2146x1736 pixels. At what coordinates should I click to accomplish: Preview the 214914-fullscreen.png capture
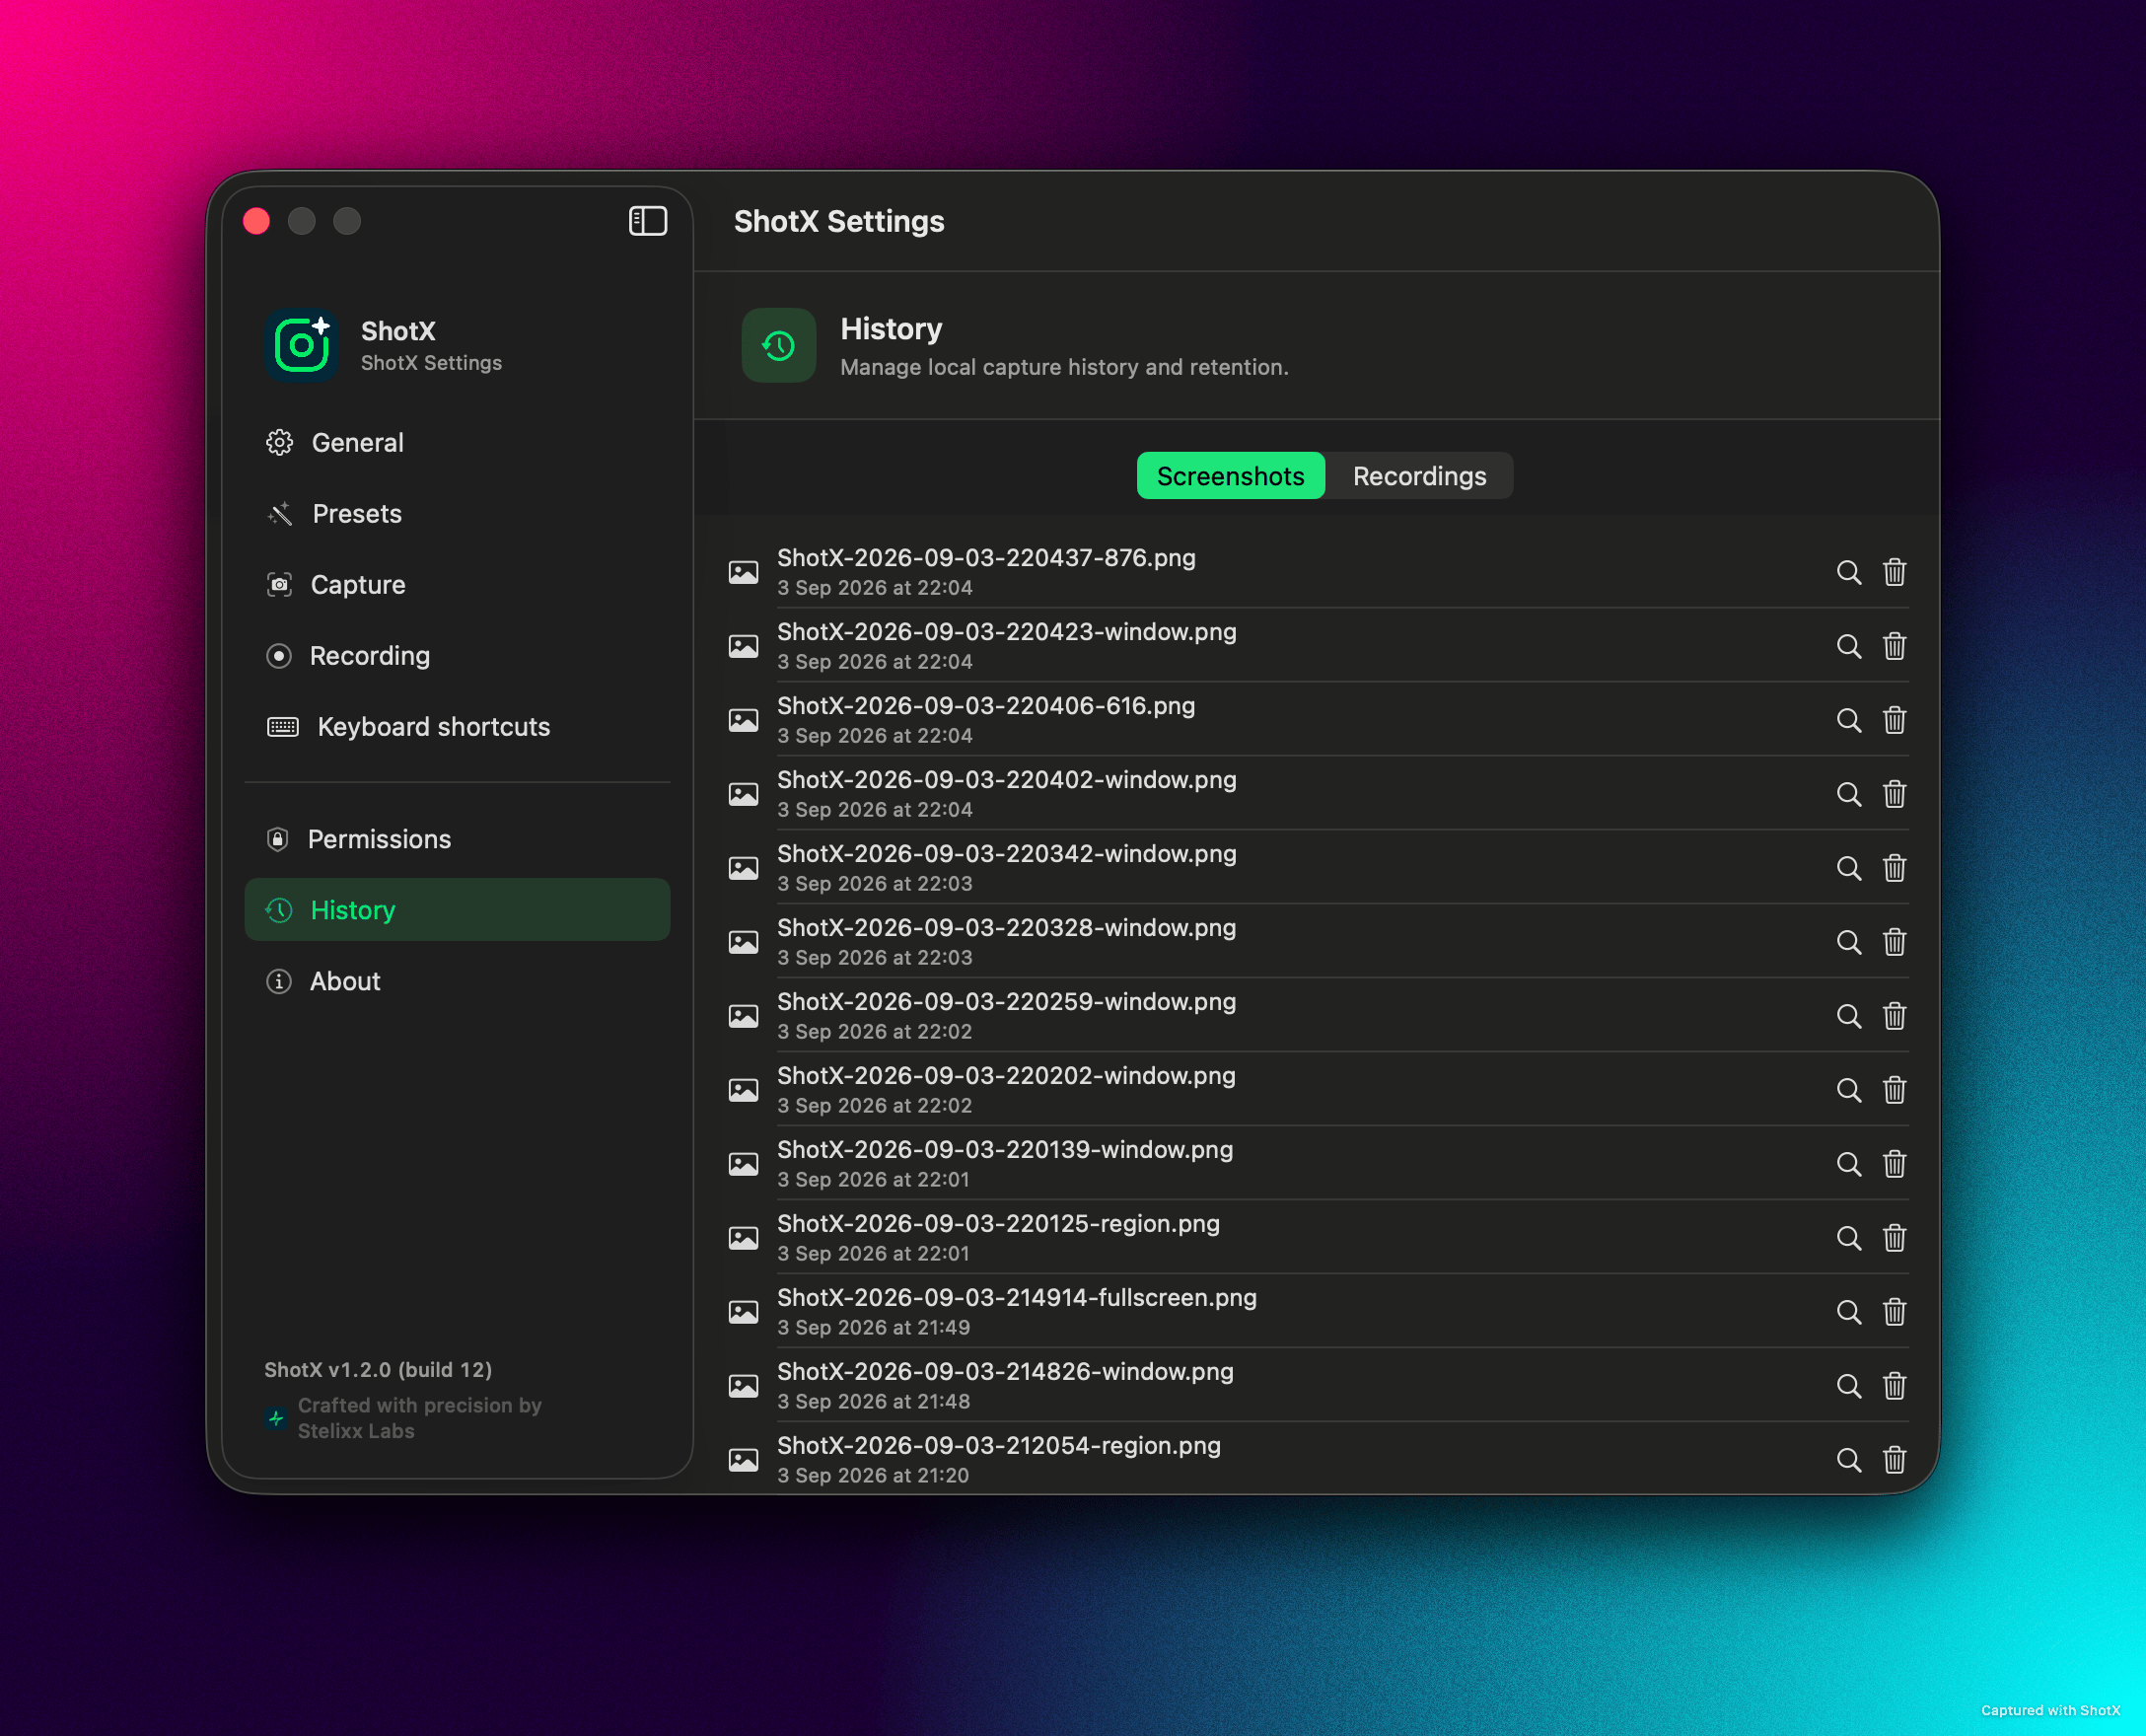tap(1848, 1312)
